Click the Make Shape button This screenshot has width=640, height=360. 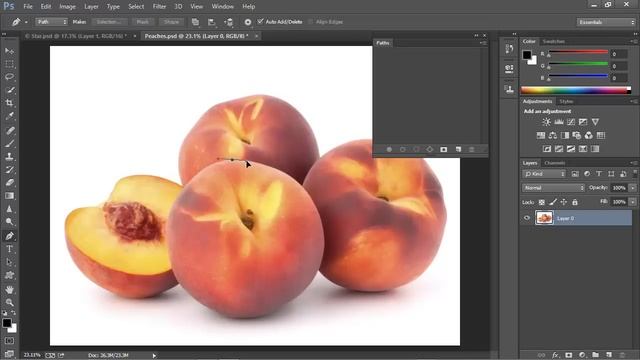pyautogui.click(x=171, y=22)
